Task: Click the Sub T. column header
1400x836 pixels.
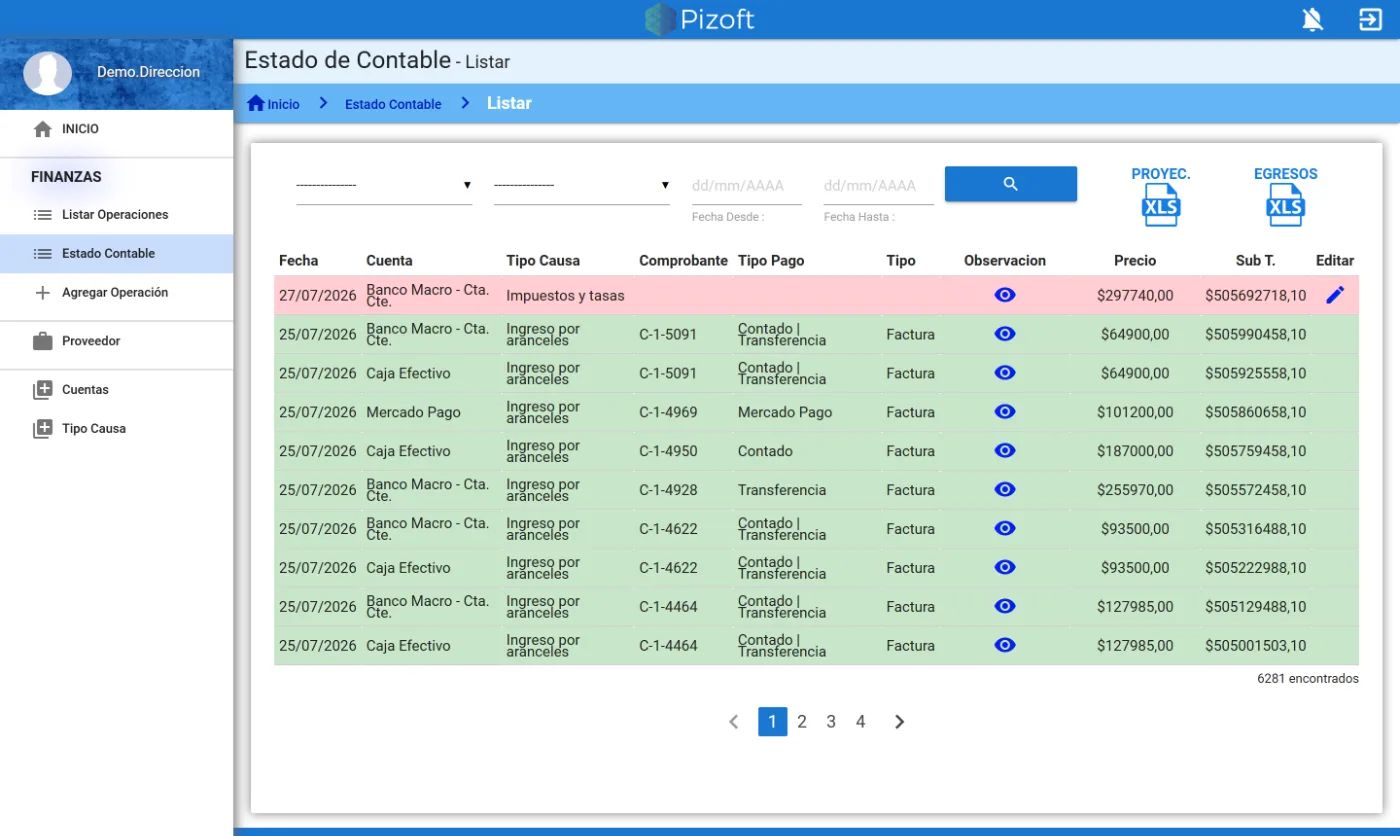Action: tap(1255, 261)
